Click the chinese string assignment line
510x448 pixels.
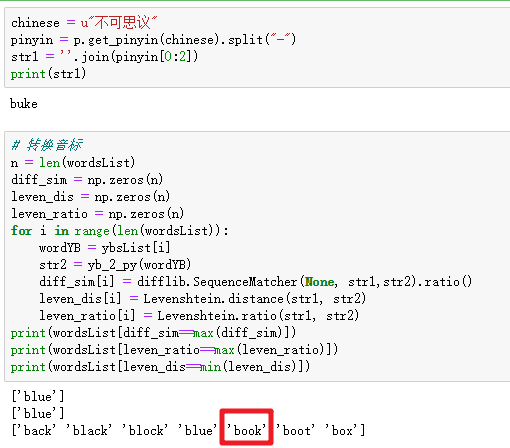pyautogui.click(x=84, y=23)
